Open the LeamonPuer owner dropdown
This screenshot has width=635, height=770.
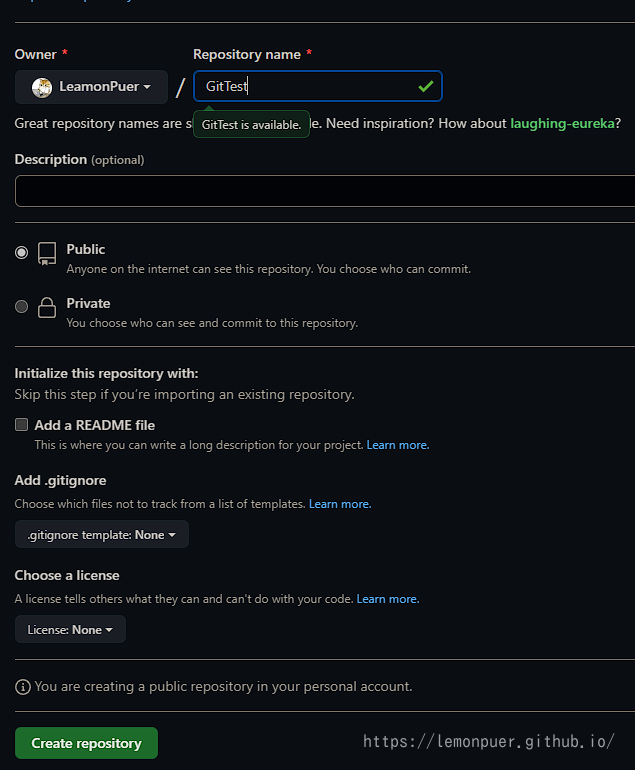point(91,87)
